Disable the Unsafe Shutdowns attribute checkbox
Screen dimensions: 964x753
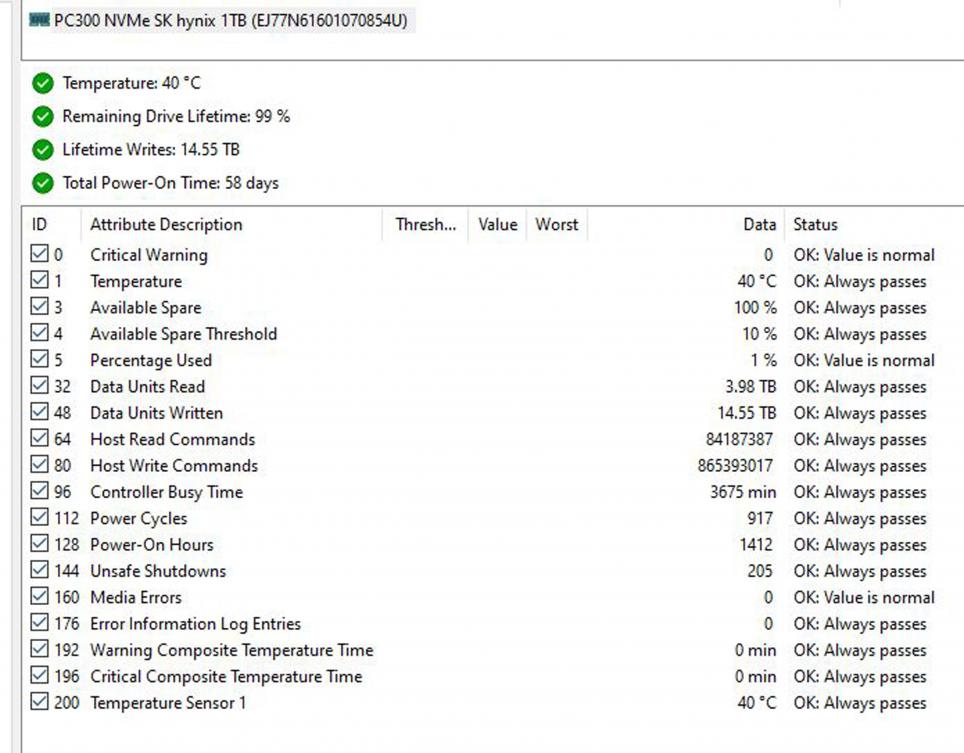[39, 571]
